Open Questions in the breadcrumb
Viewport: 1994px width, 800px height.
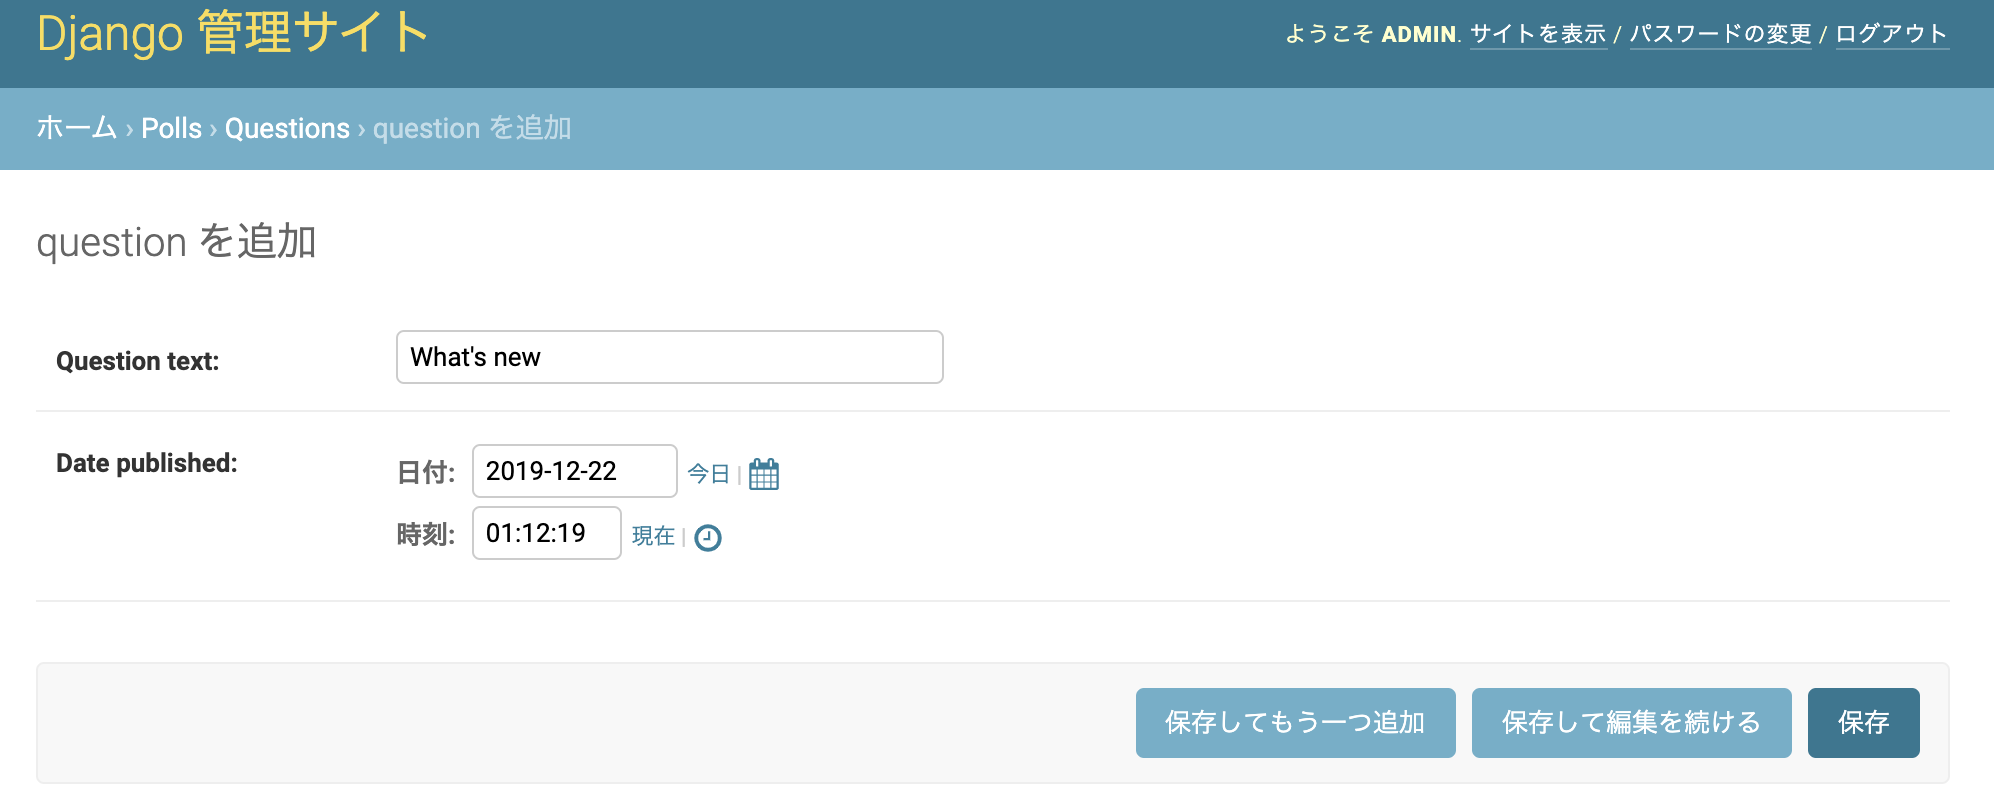pos(287,128)
